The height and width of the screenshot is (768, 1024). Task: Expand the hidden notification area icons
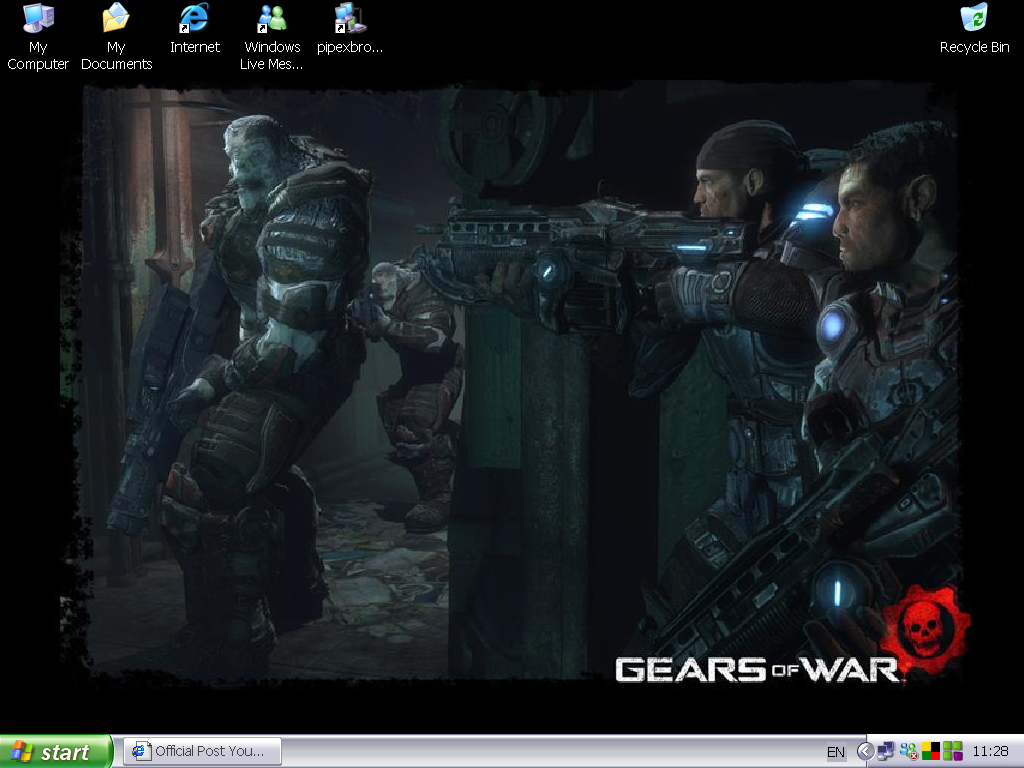866,750
